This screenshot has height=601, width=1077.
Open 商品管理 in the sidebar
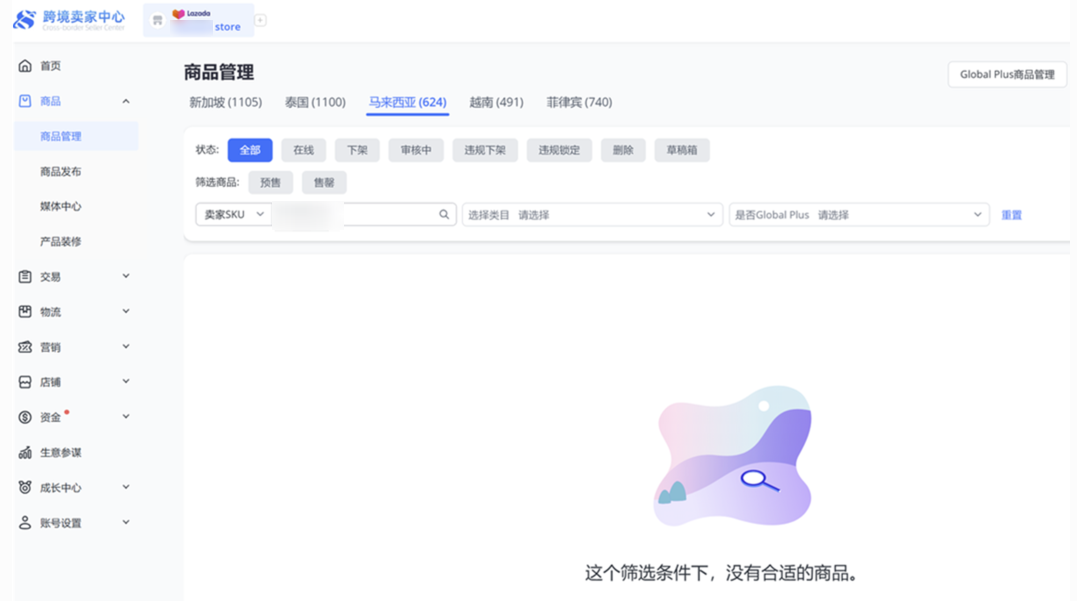[76, 136]
